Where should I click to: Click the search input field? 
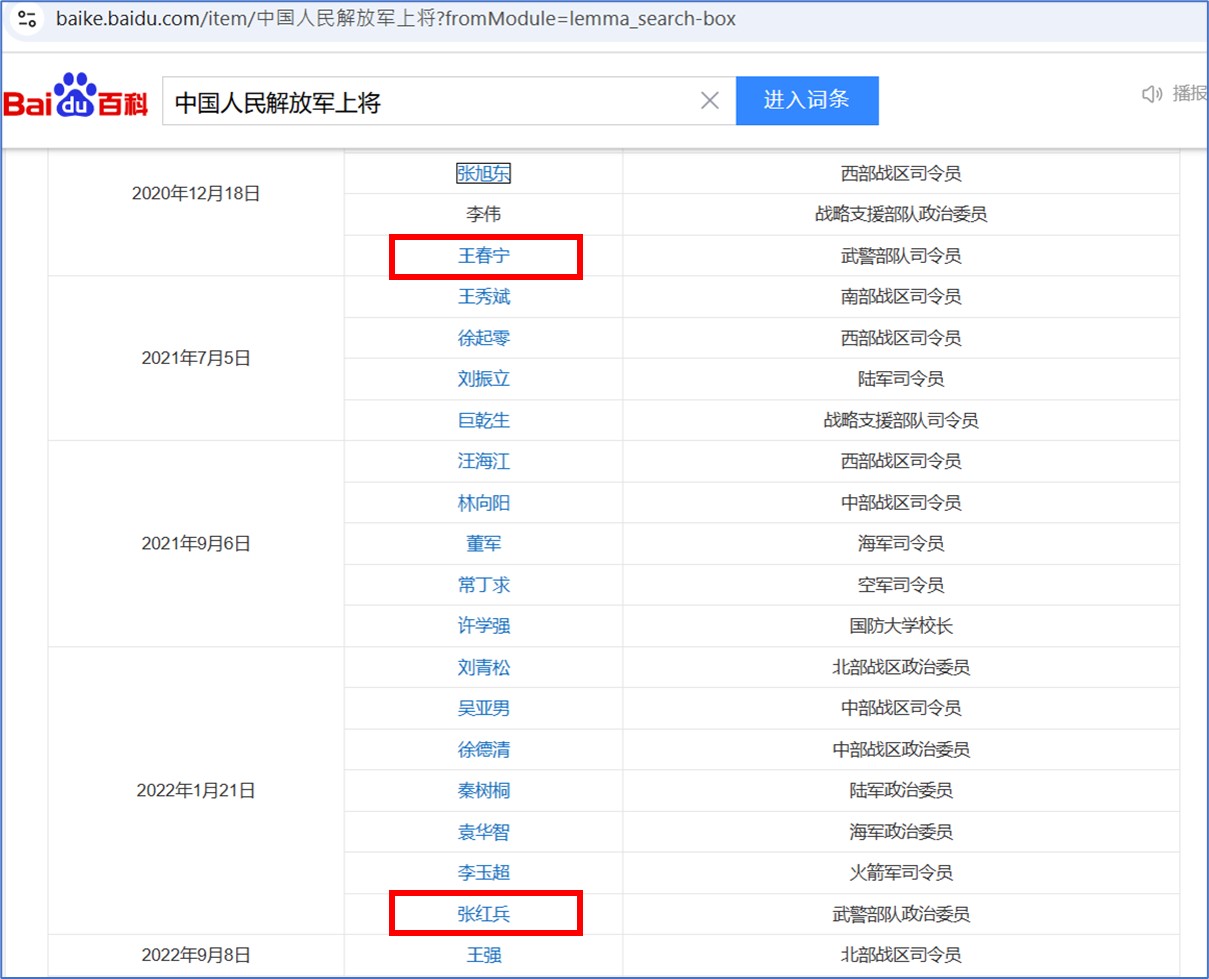pos(430,102)
